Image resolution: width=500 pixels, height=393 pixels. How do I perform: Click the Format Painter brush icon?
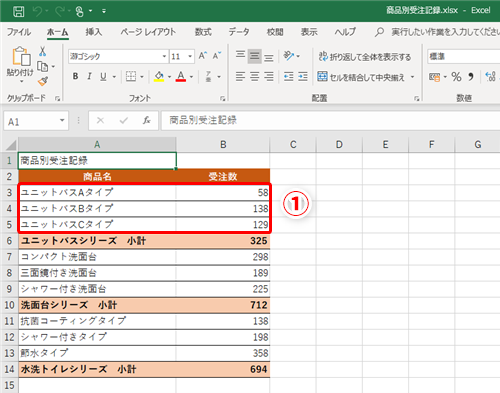click(x=43, y=81)
